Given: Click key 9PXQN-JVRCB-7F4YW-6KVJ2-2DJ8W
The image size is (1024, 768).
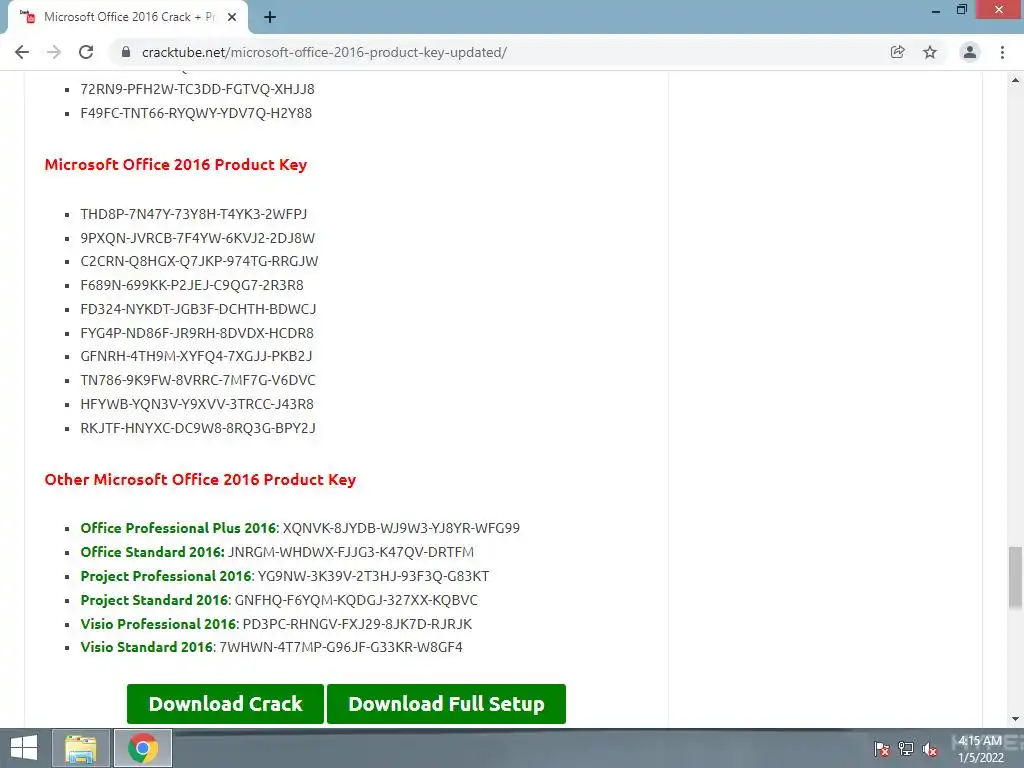Looking at the screenshot, I should pyautogui.click(x=197, y=238).
